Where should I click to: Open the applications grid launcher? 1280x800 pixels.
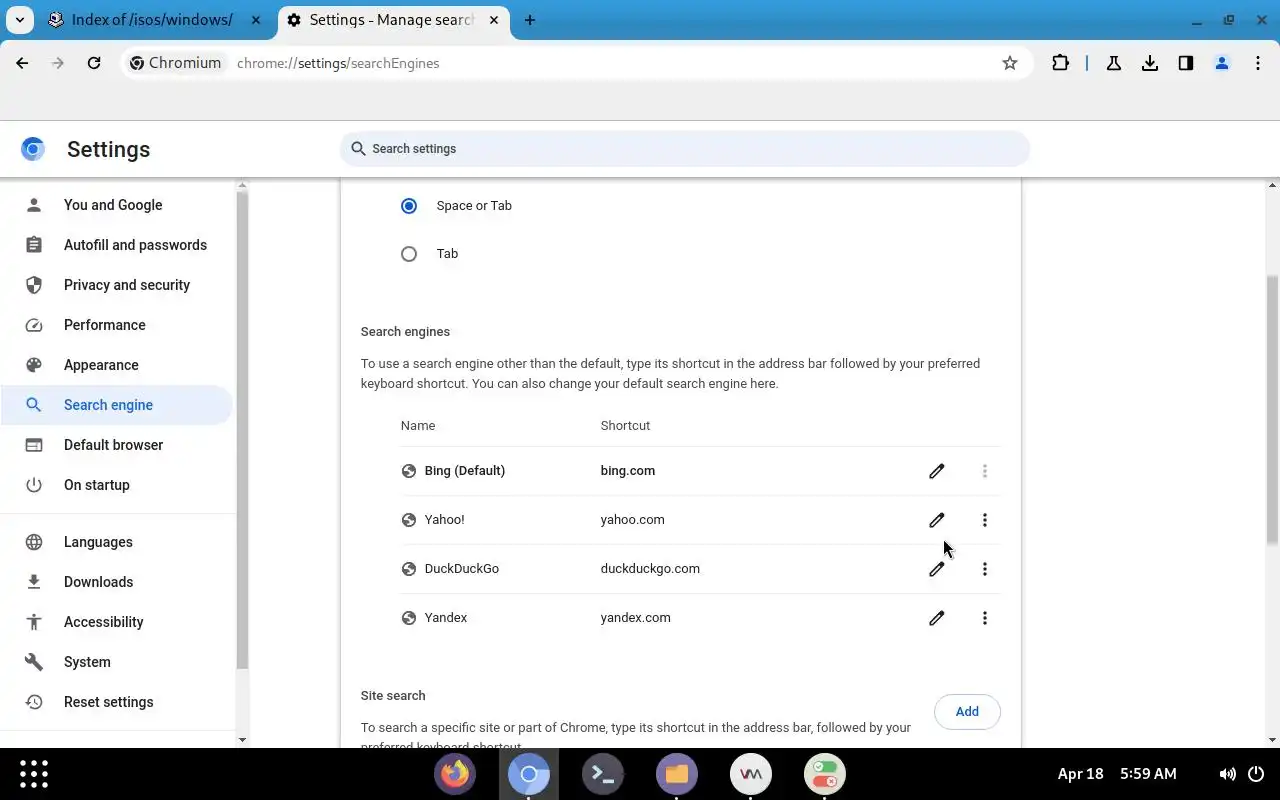click(34, 774)
